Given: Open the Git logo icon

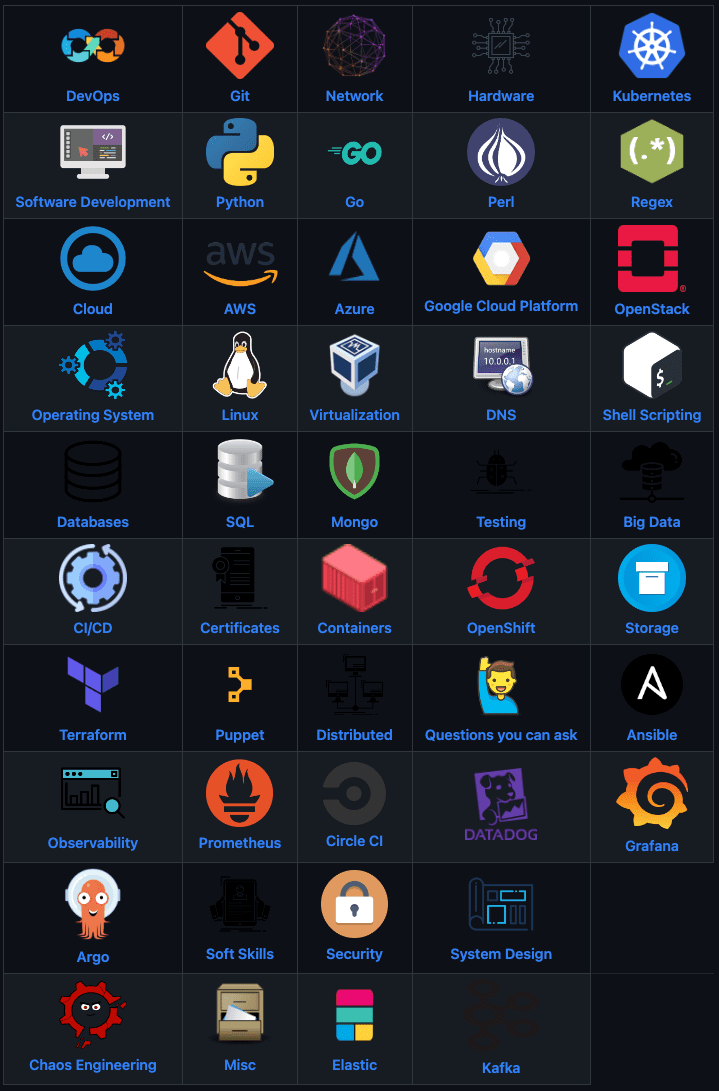Looking at the screenshot, I should 239,45.
